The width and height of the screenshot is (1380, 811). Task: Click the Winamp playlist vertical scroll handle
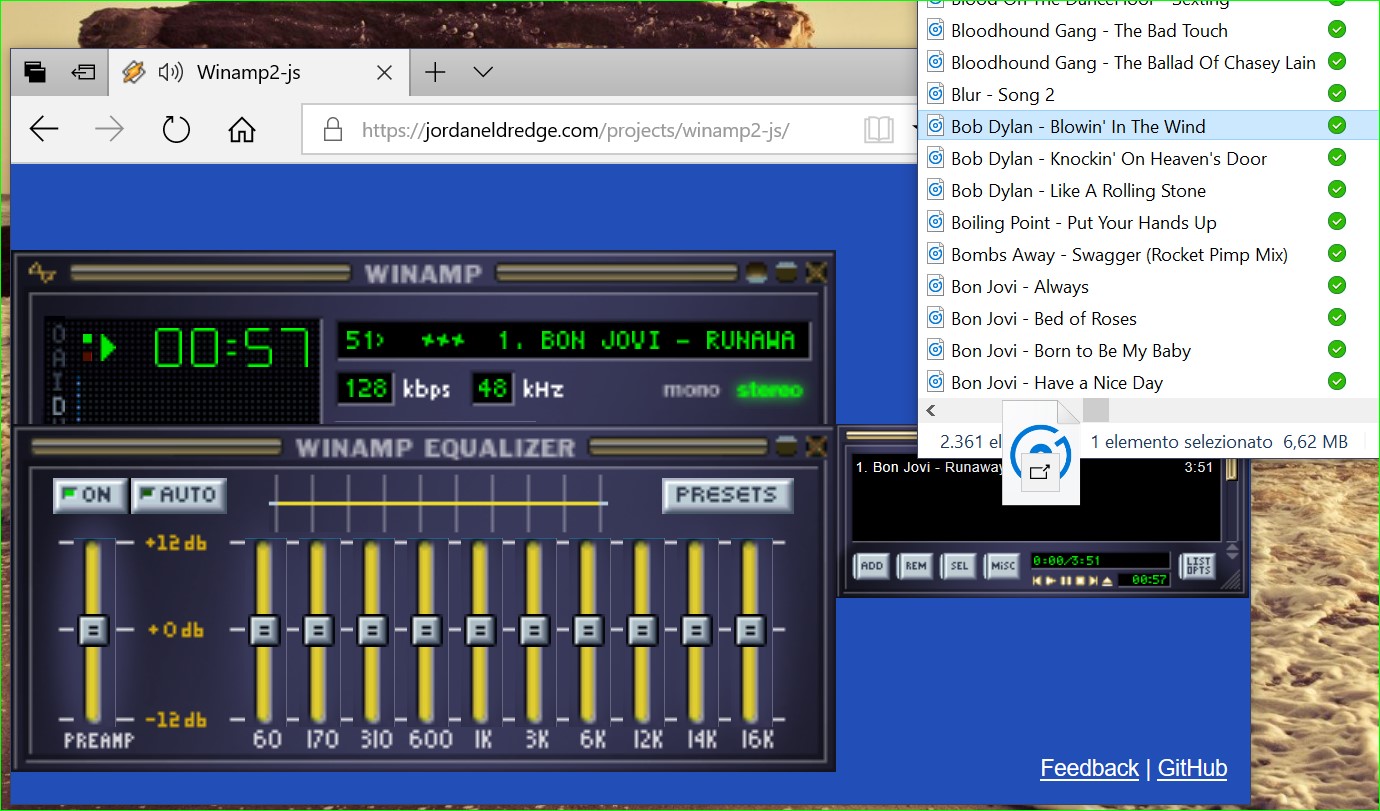1232,468
